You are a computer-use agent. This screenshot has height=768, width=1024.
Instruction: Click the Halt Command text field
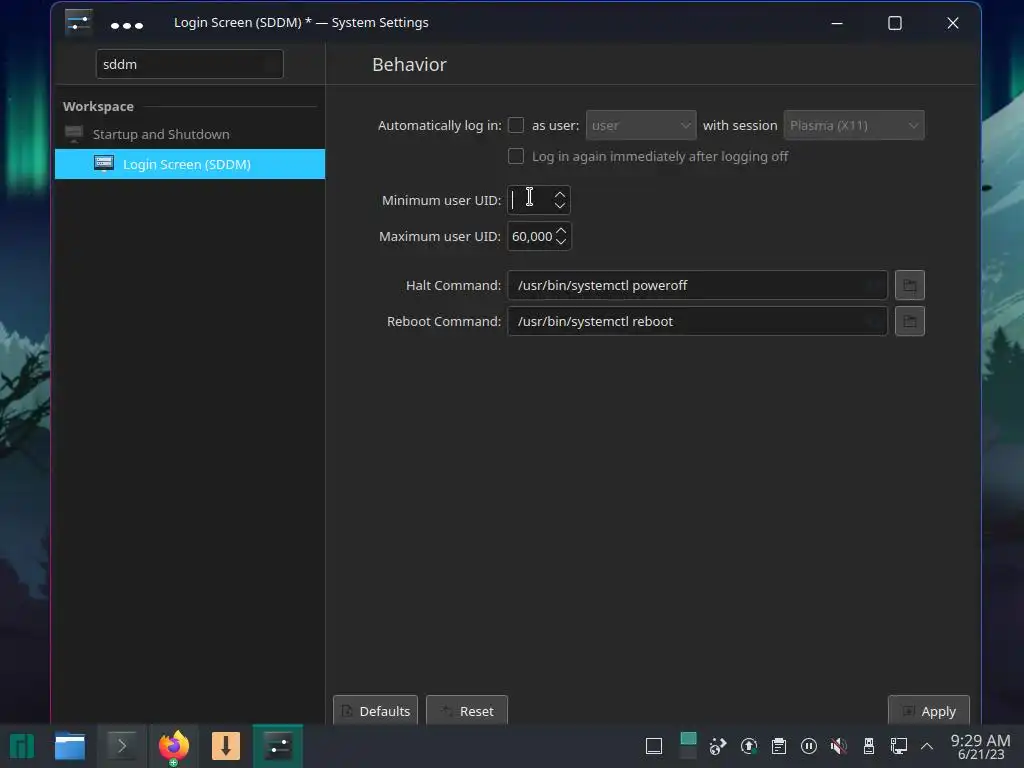tap(697, 285)
